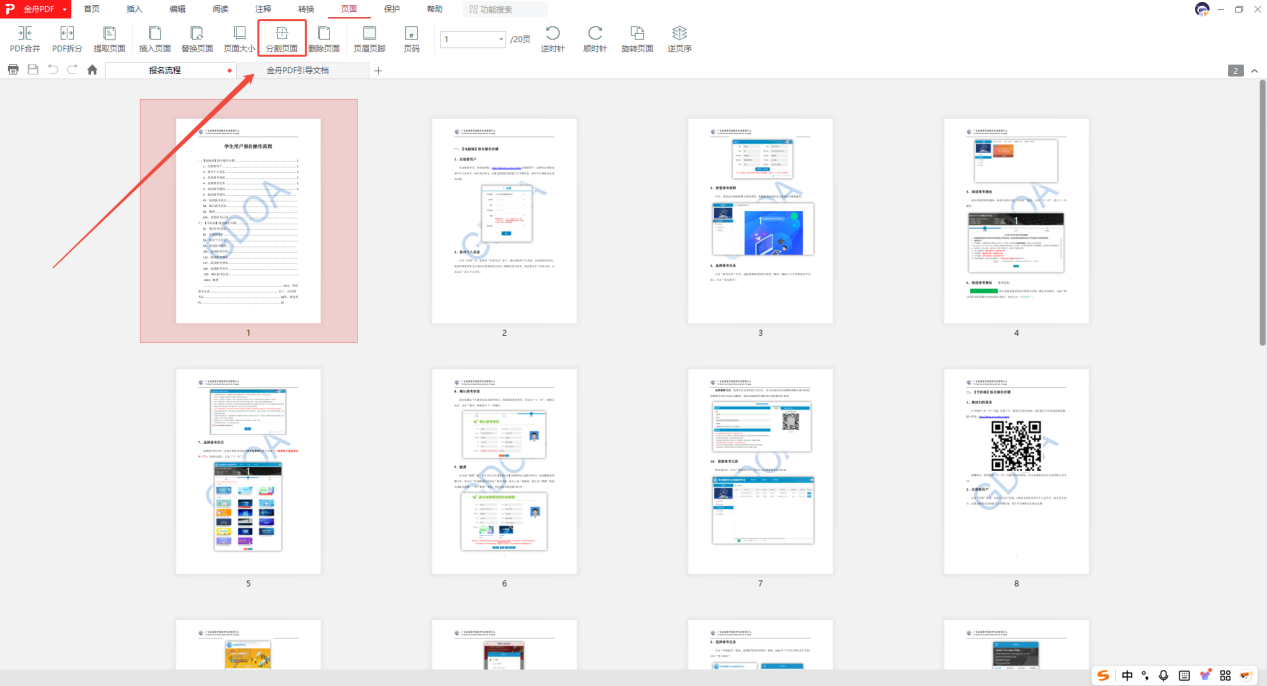Click the 页面大小 page size tool
Screen dimensions: 1267x686
click(x=239, y=40)
